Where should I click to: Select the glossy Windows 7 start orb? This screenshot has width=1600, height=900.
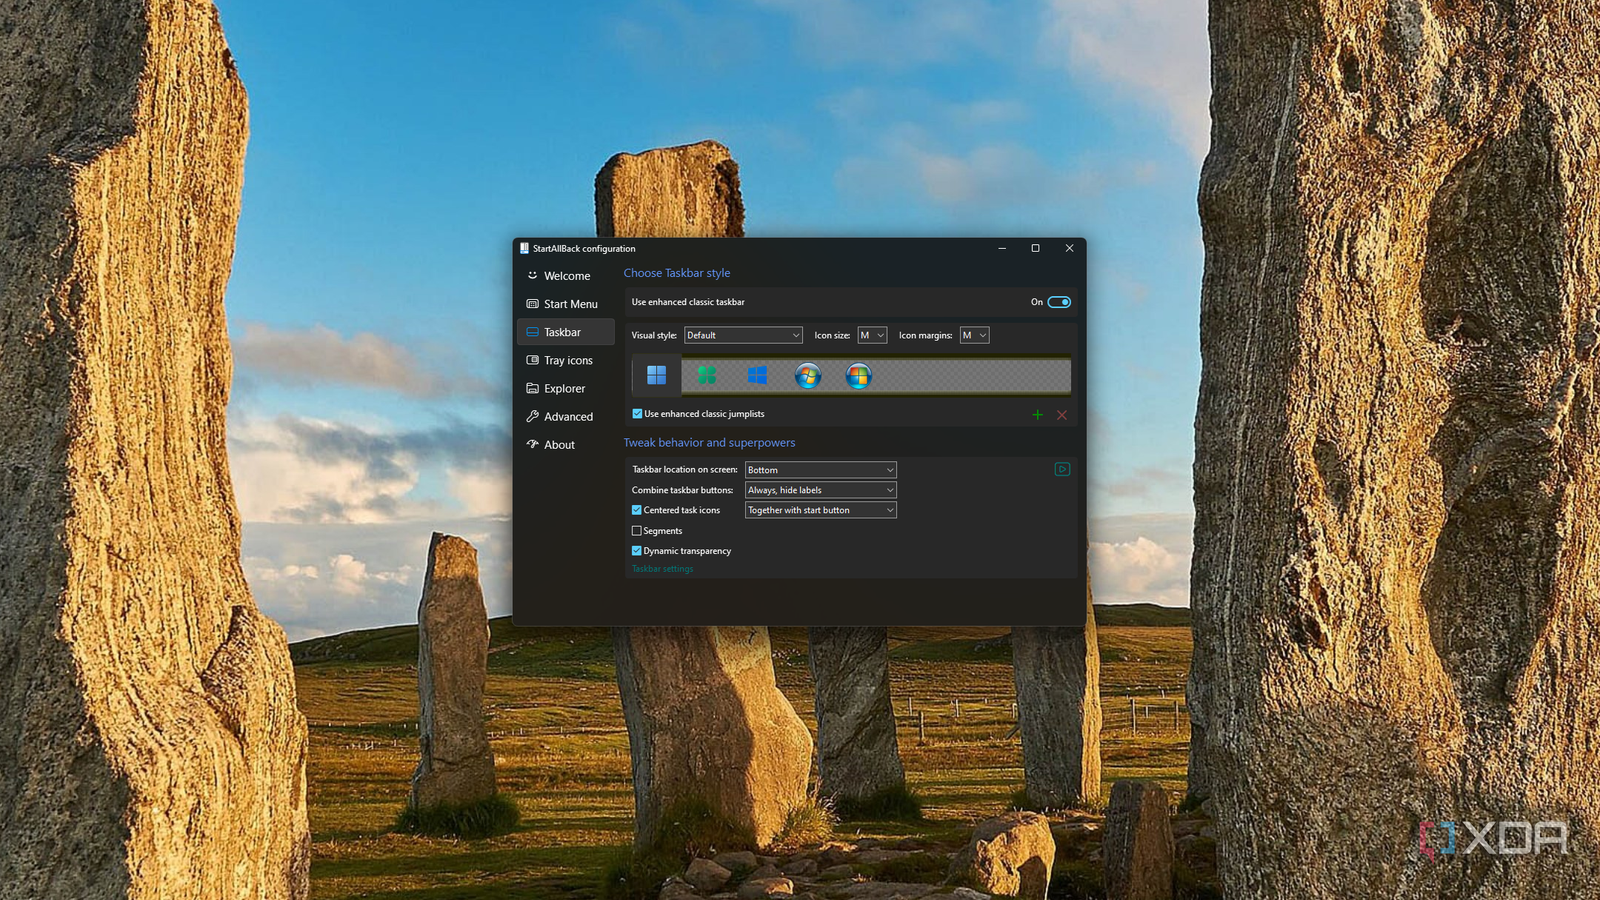coord(806,375)
